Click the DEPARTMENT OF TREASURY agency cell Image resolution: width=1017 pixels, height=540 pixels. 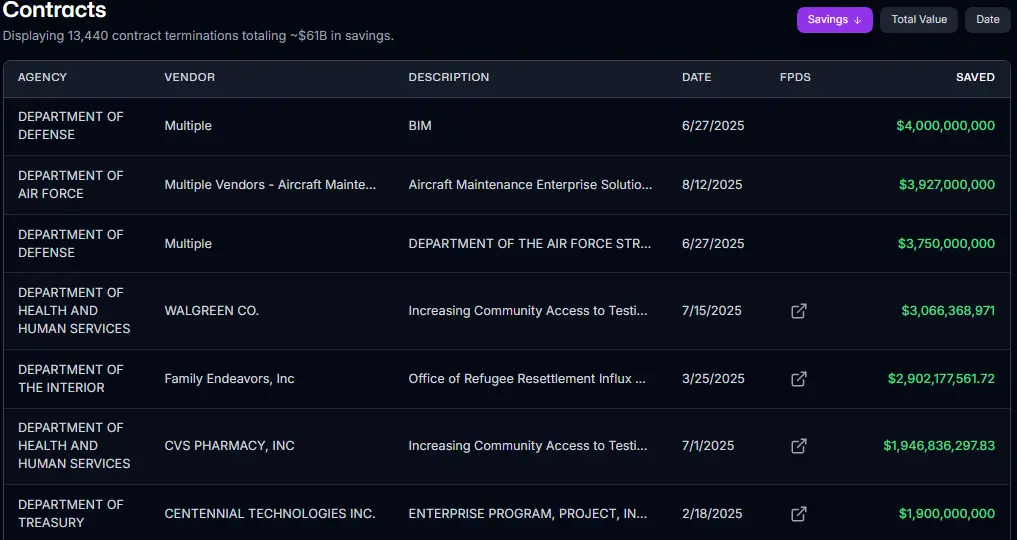click(71, 514)
